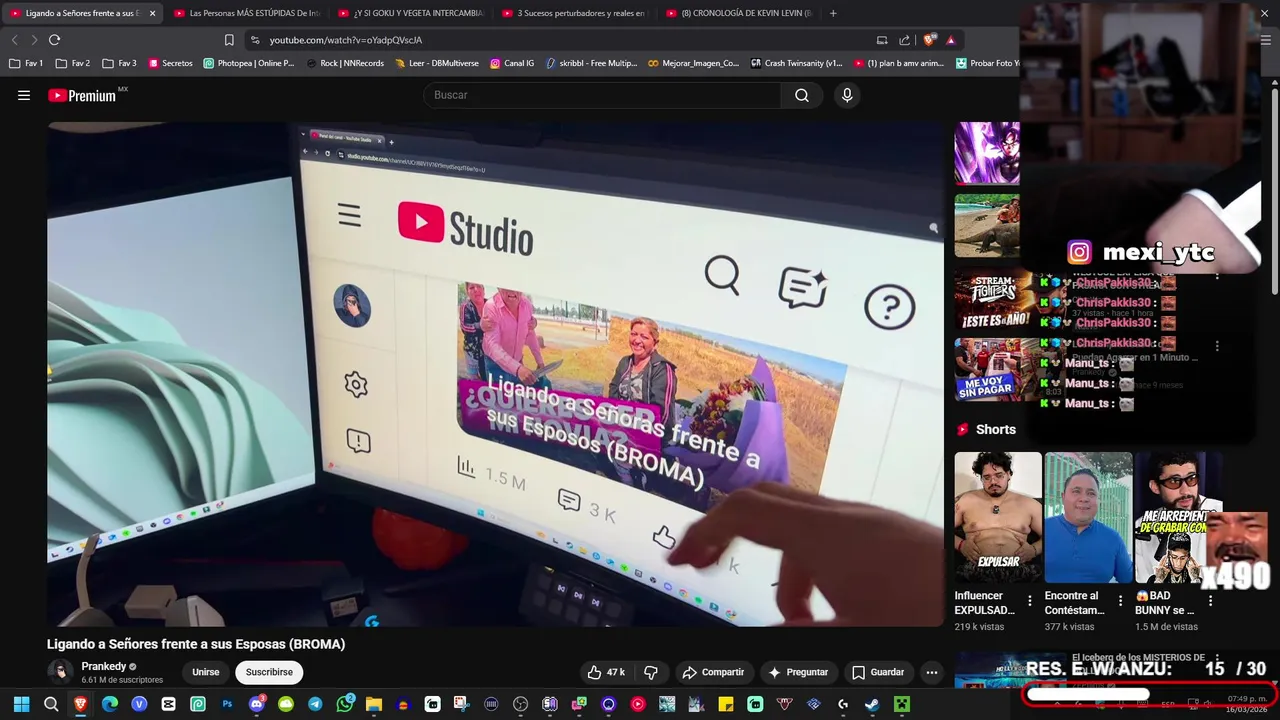
Task: Open File Explorer from the taskbar
Action: 374,704
